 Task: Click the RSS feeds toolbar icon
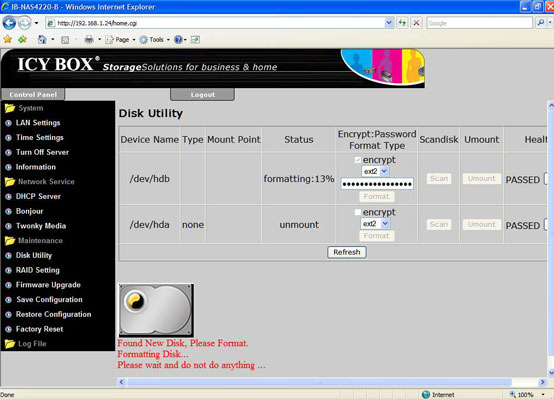click(x=65, y=40)
